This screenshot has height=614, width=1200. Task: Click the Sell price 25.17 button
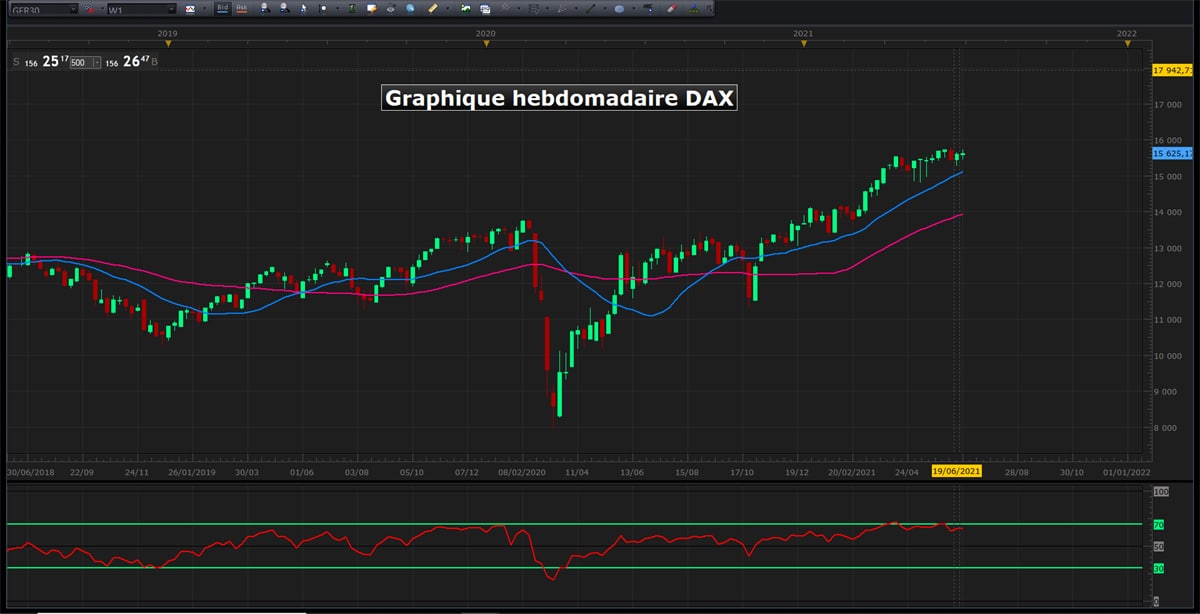click(45, 61)
